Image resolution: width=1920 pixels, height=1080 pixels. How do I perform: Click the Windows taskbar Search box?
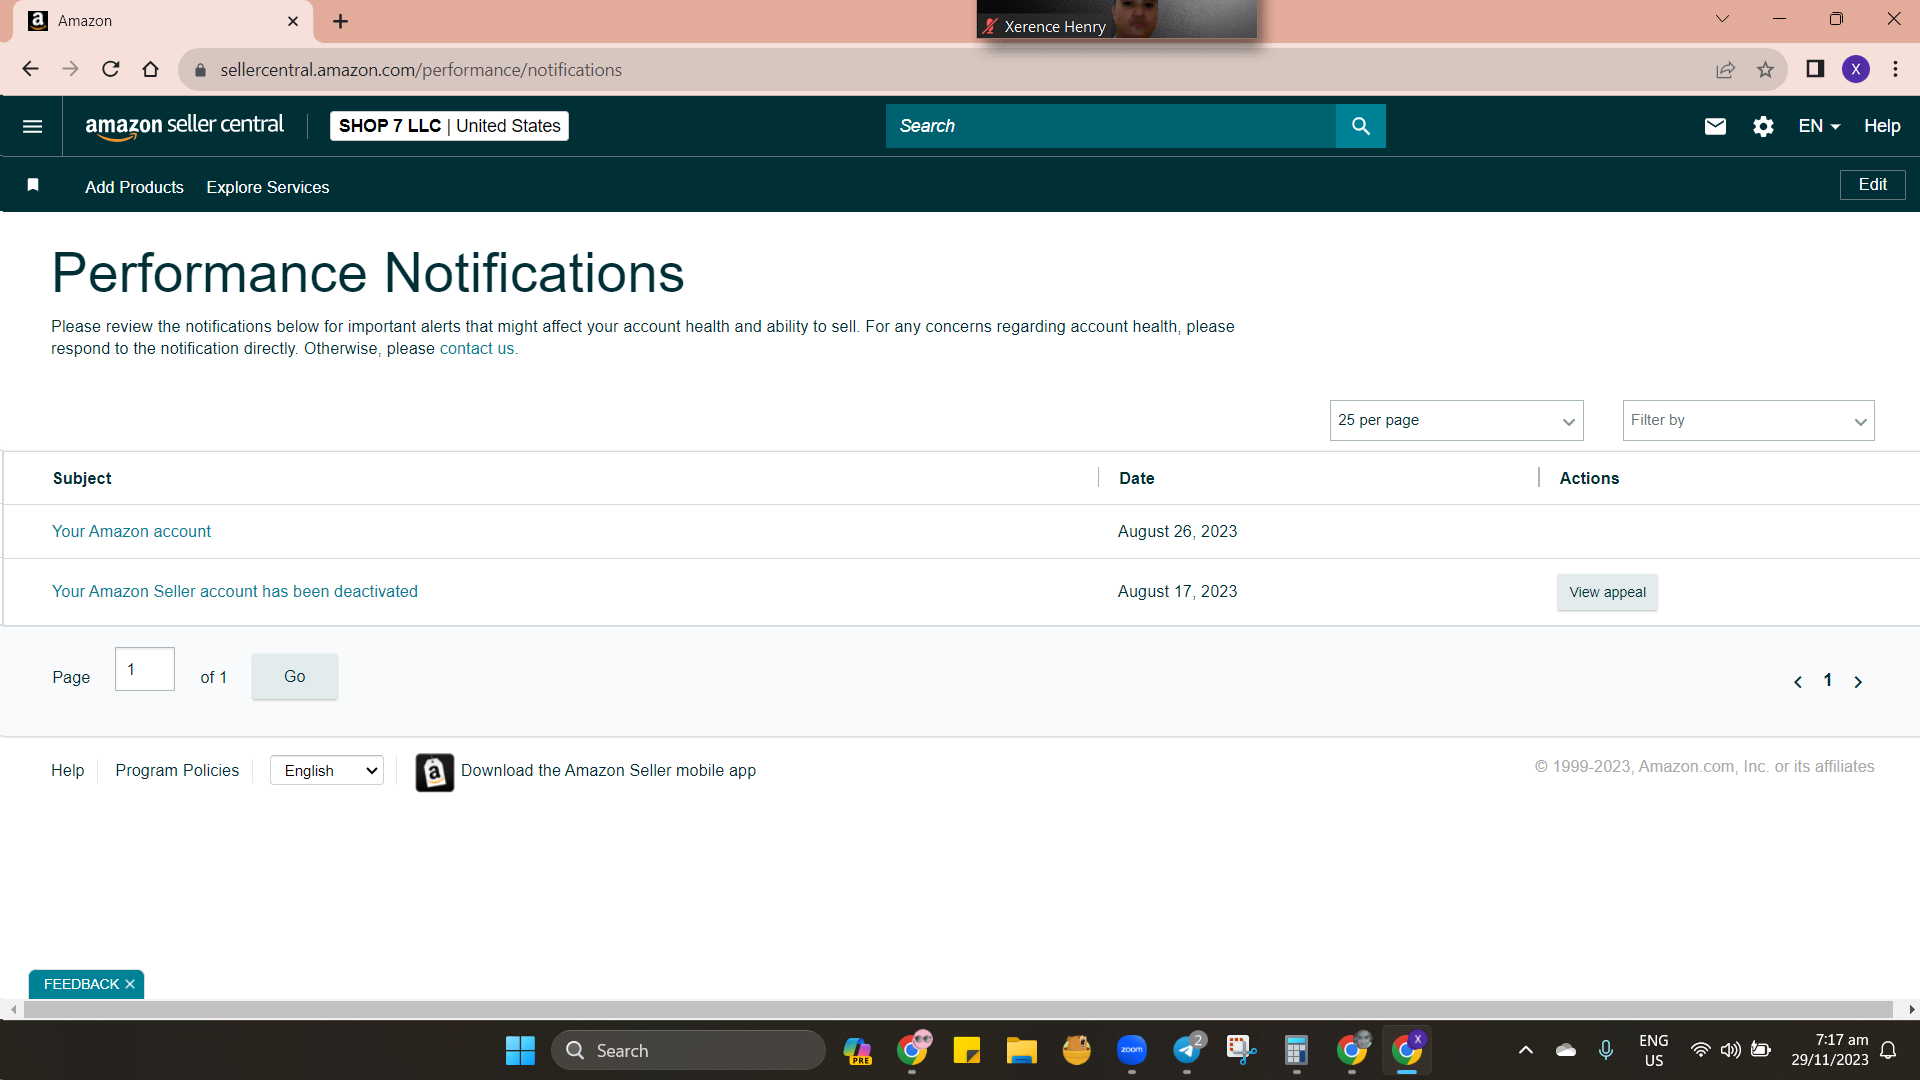click(x=688, y=1050)
